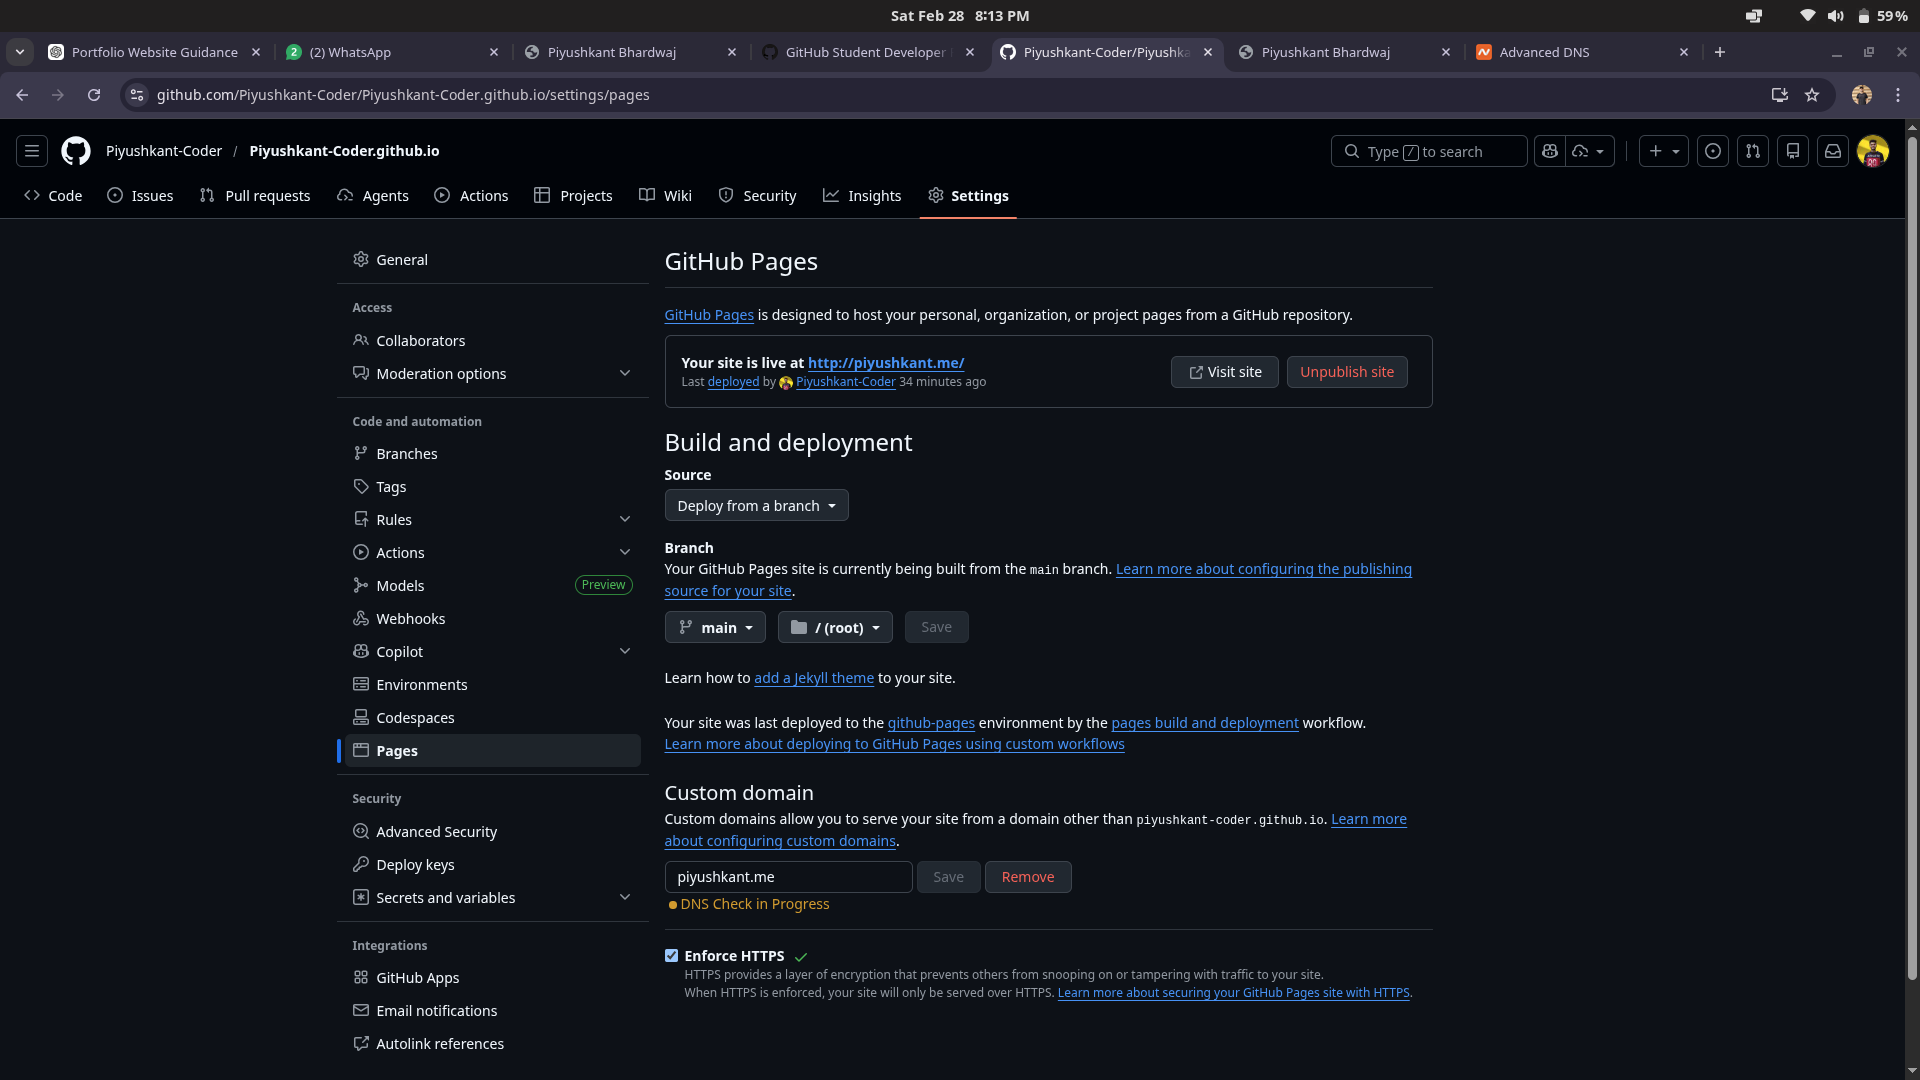
Task: Close the Portfolio Website Guidance tab
Action: coord(256,52)
